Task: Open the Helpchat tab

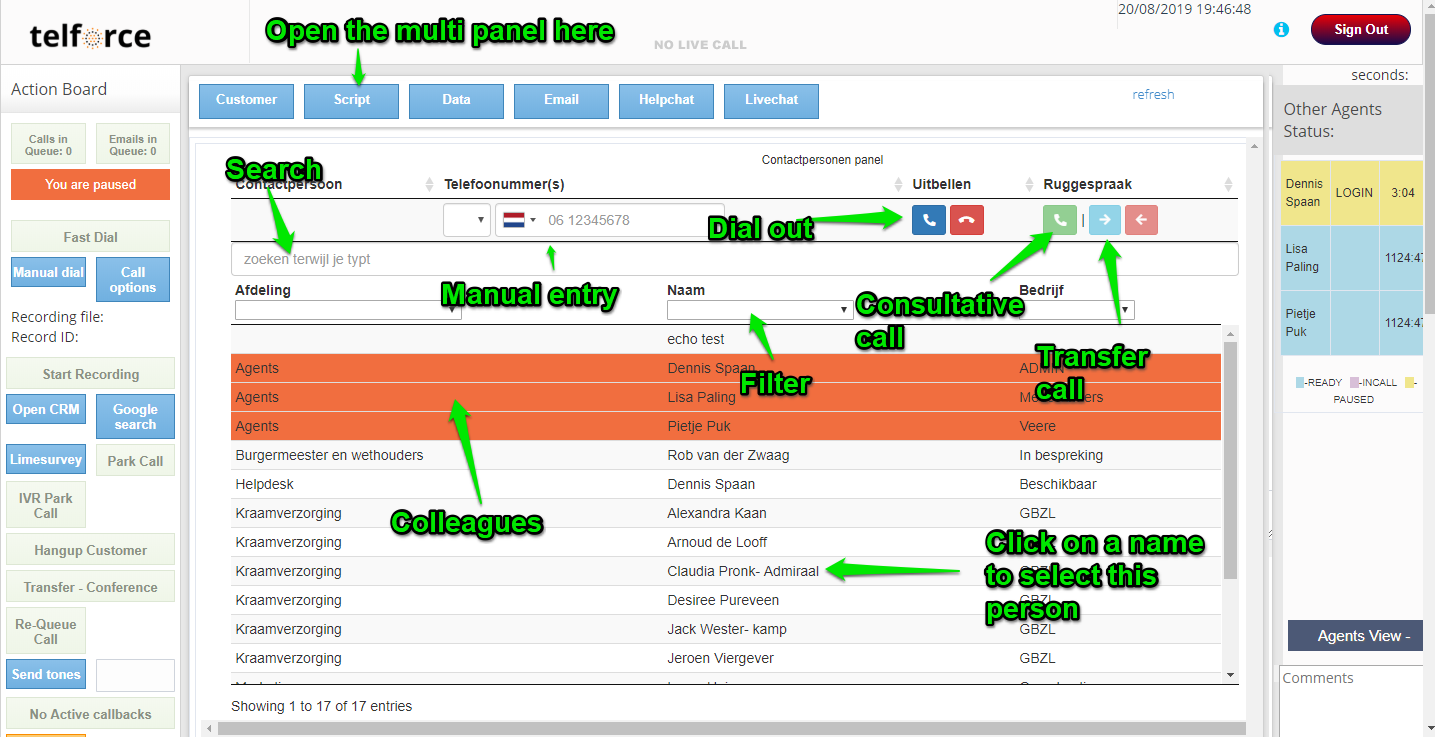Action: (666, 100)
